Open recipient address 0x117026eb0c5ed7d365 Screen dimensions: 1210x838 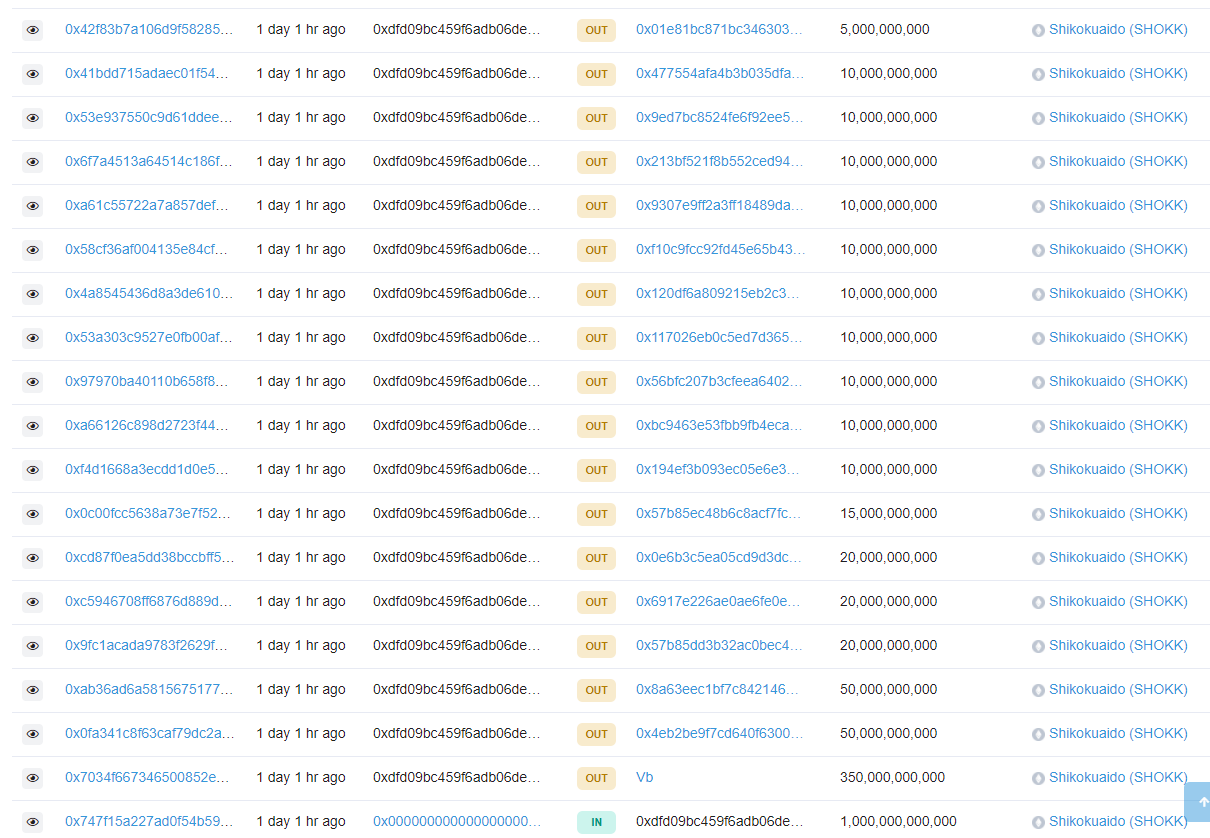click(719, 338)
